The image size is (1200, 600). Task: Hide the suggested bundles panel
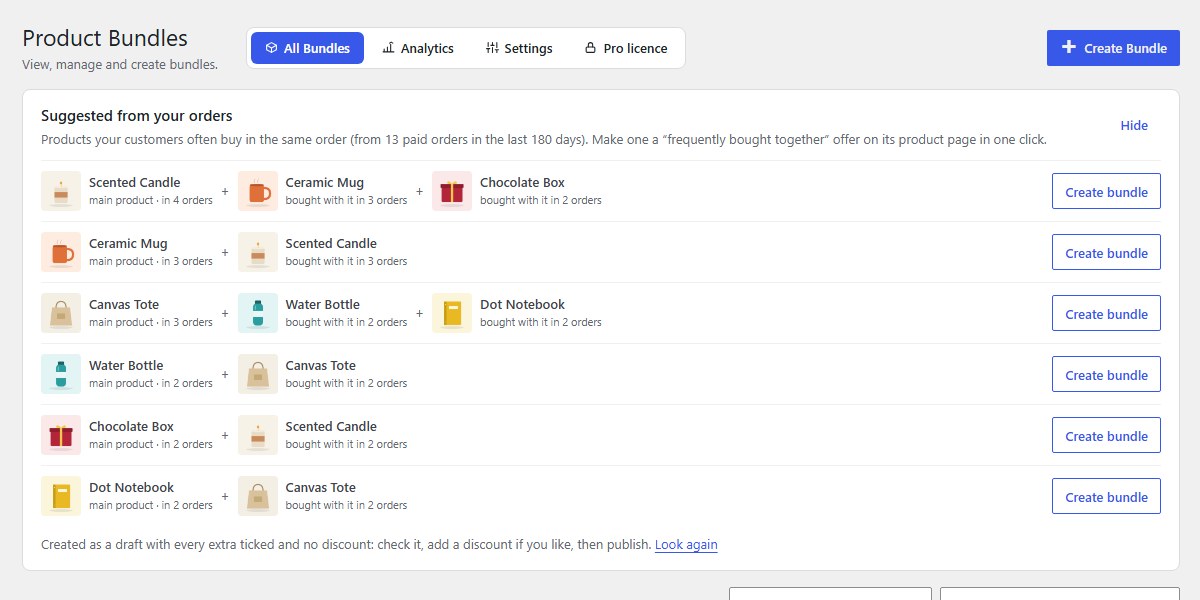point(1134,126)
